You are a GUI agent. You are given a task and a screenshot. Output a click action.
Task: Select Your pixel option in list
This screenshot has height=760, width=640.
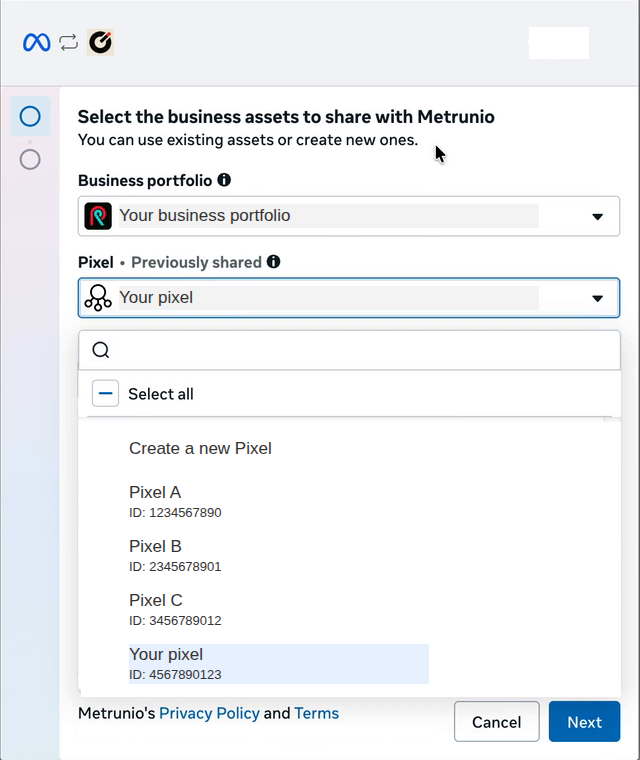click(x=279, y=664)
